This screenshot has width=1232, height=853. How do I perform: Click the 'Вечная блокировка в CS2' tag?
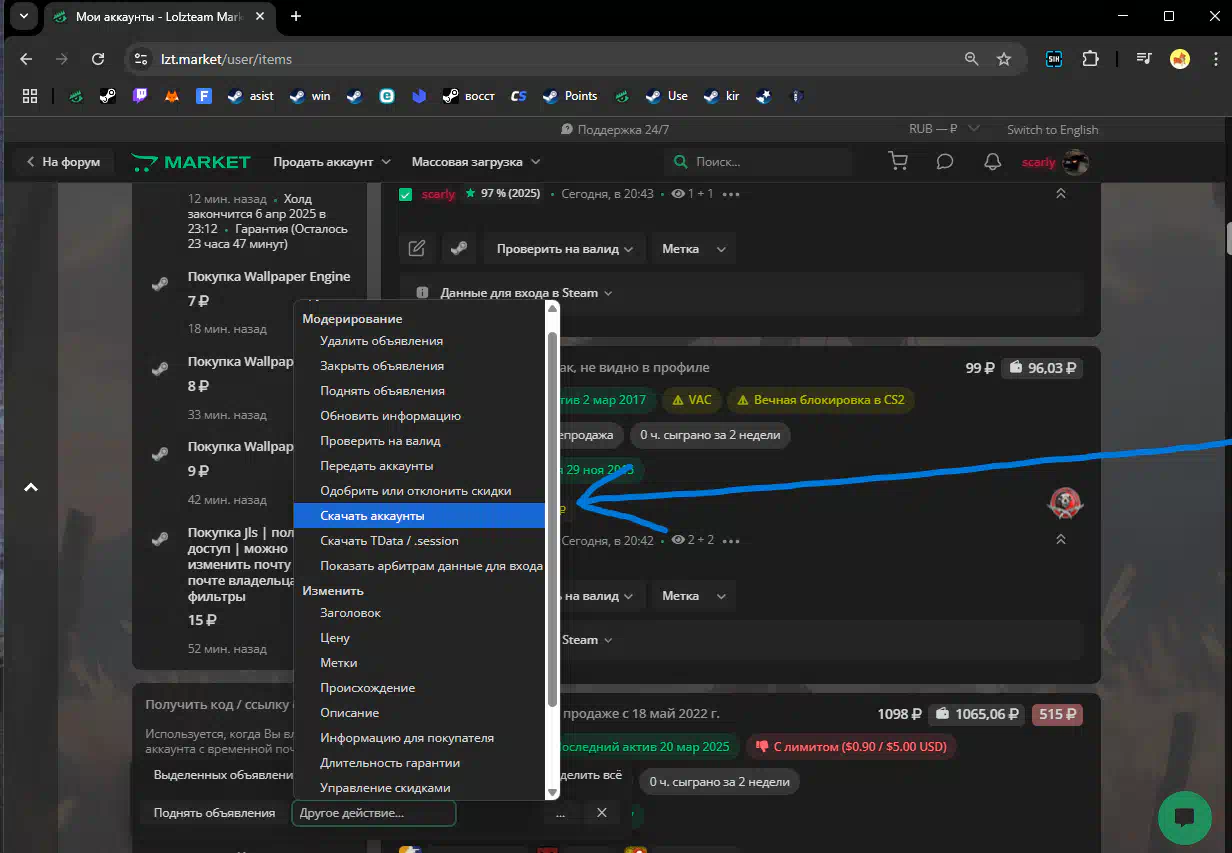click(820, 400)
